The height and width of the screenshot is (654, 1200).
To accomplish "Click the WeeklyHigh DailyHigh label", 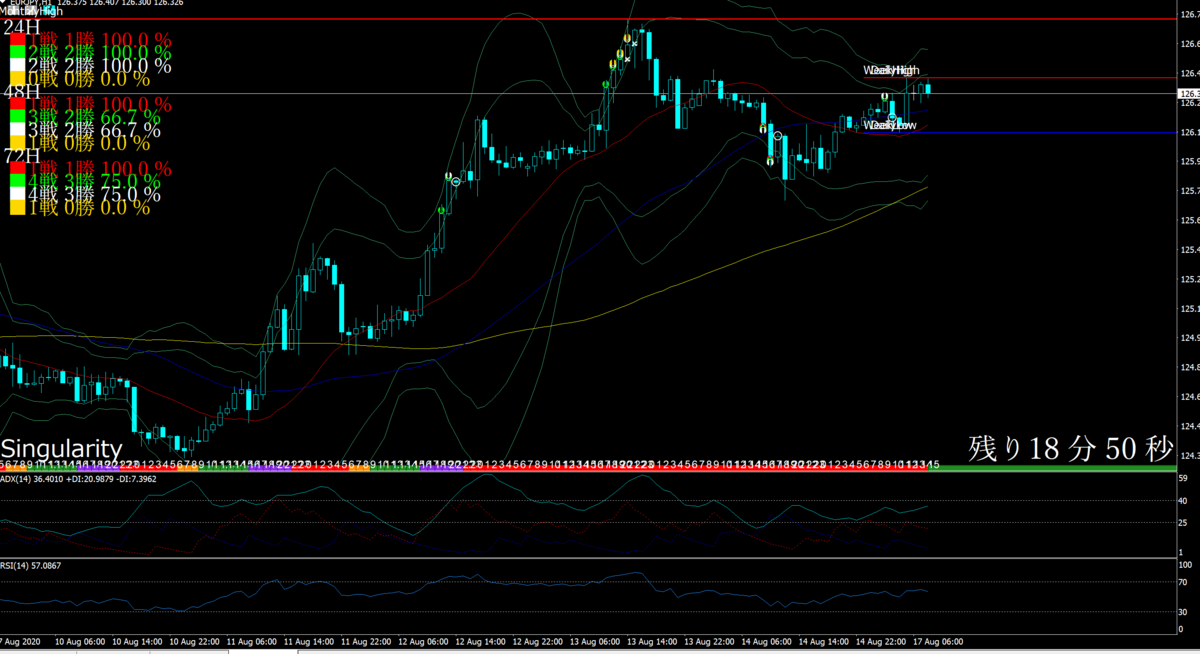I will click(891, 70).
